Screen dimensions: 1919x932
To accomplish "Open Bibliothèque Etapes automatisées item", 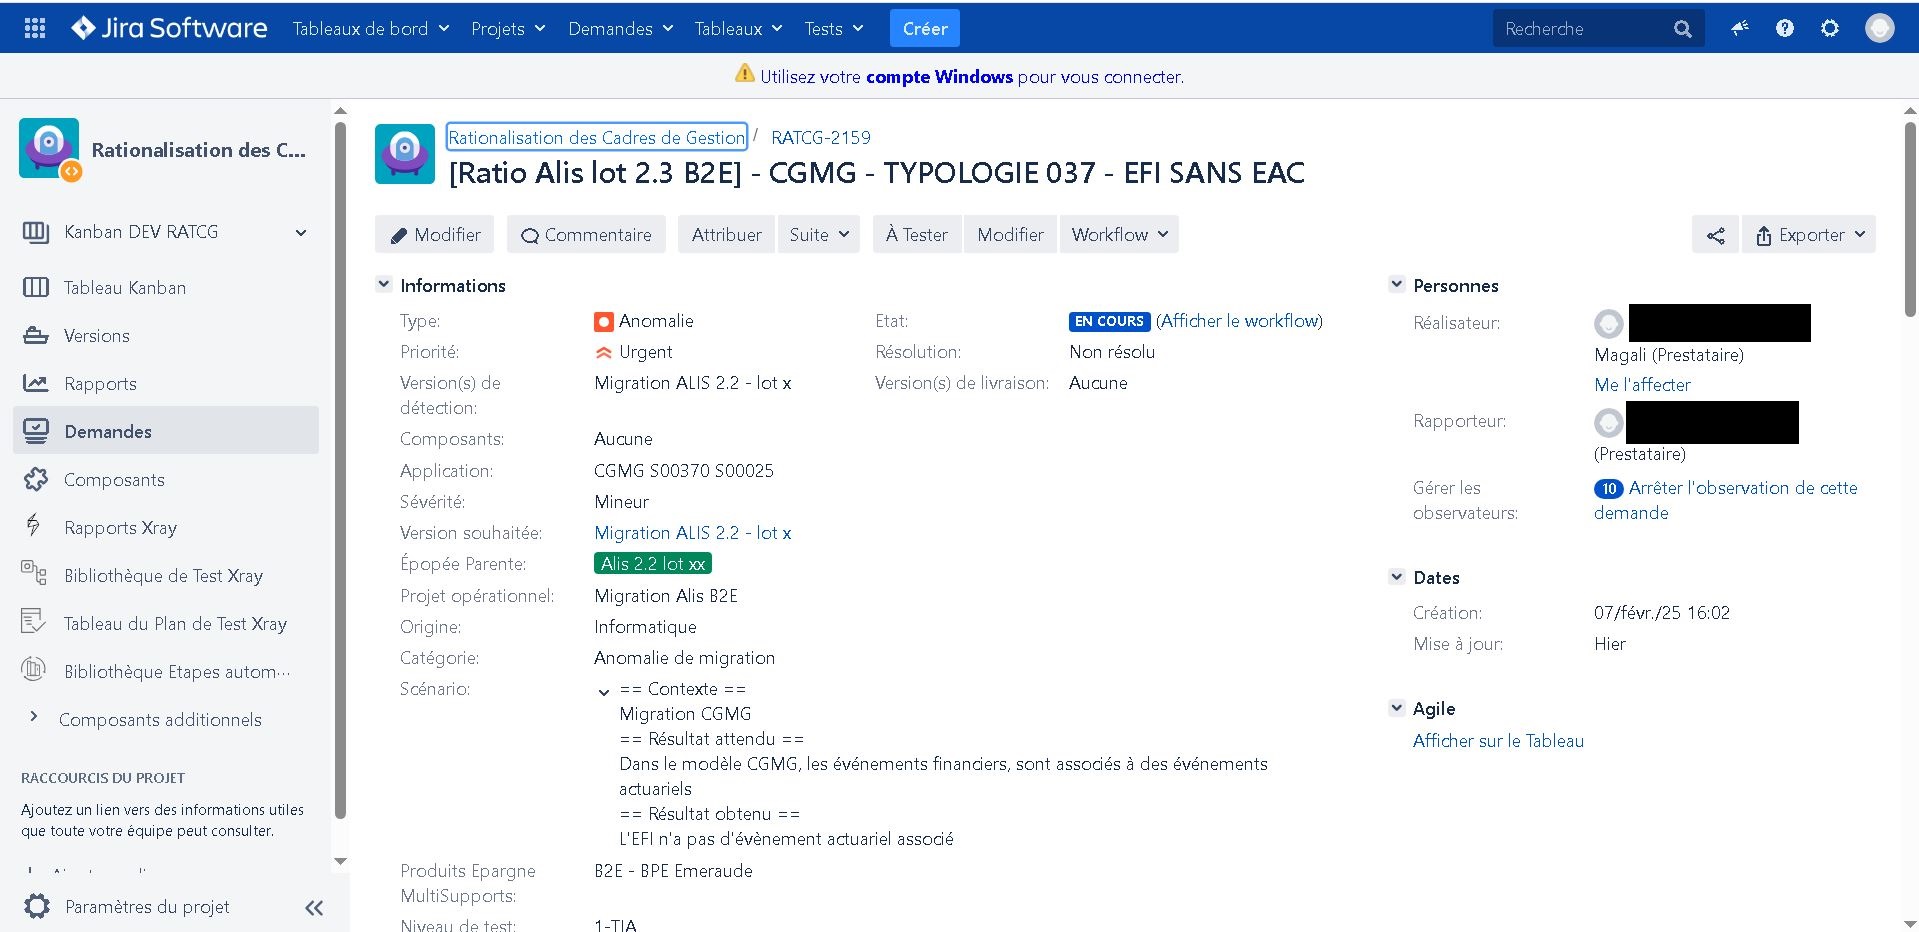I will click(166, 672).
